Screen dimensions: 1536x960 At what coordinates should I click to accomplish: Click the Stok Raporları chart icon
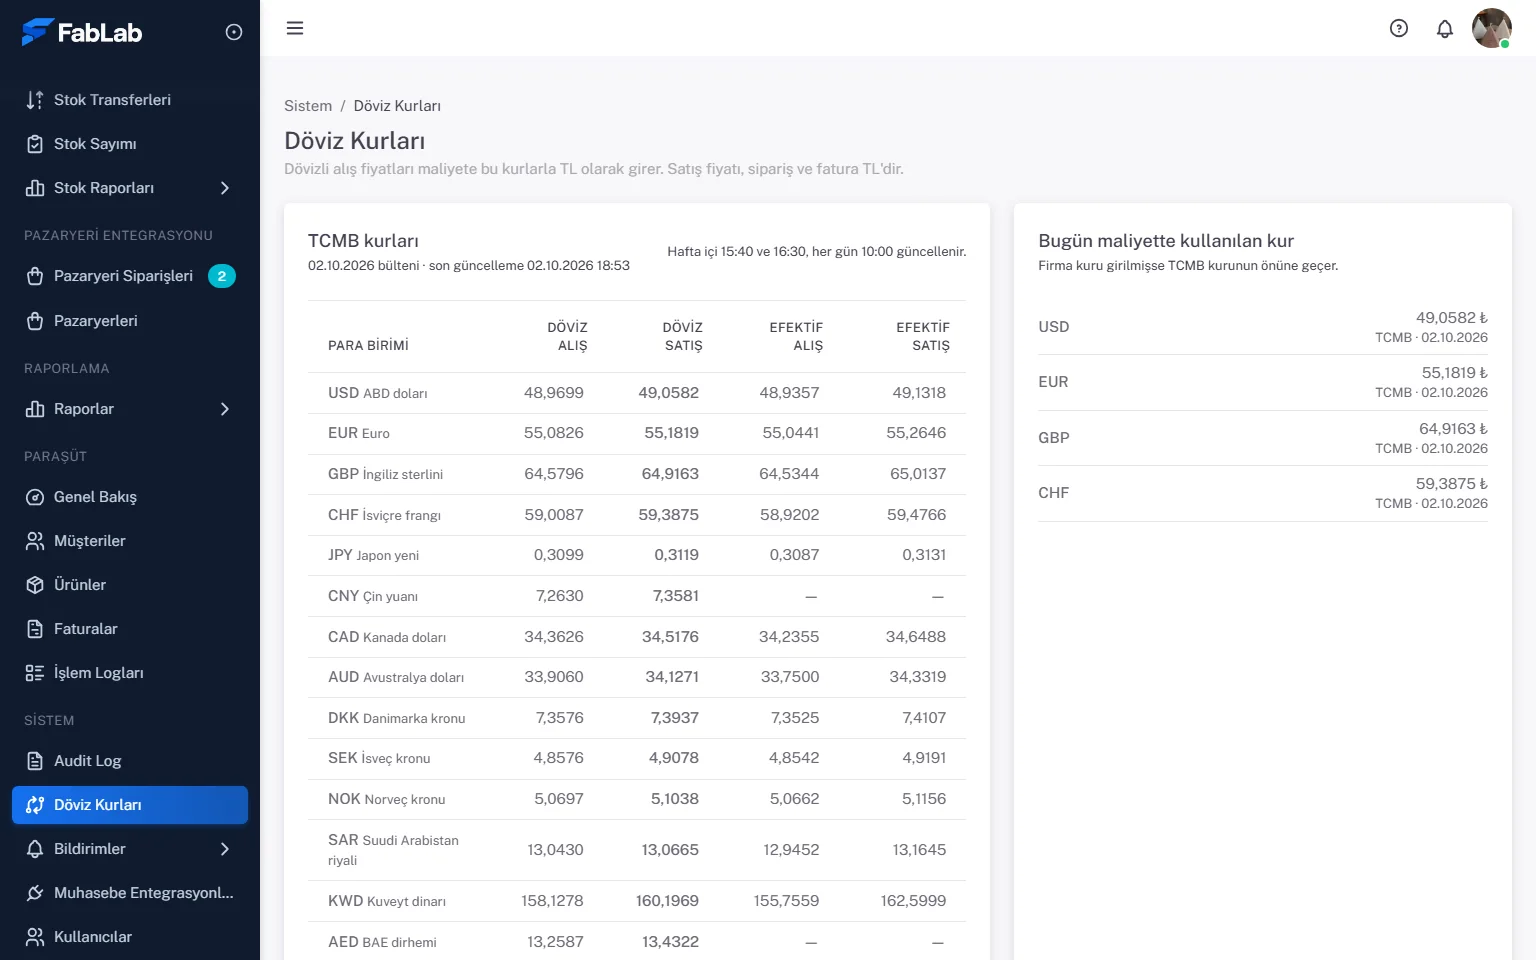click(x=35, y=188)
